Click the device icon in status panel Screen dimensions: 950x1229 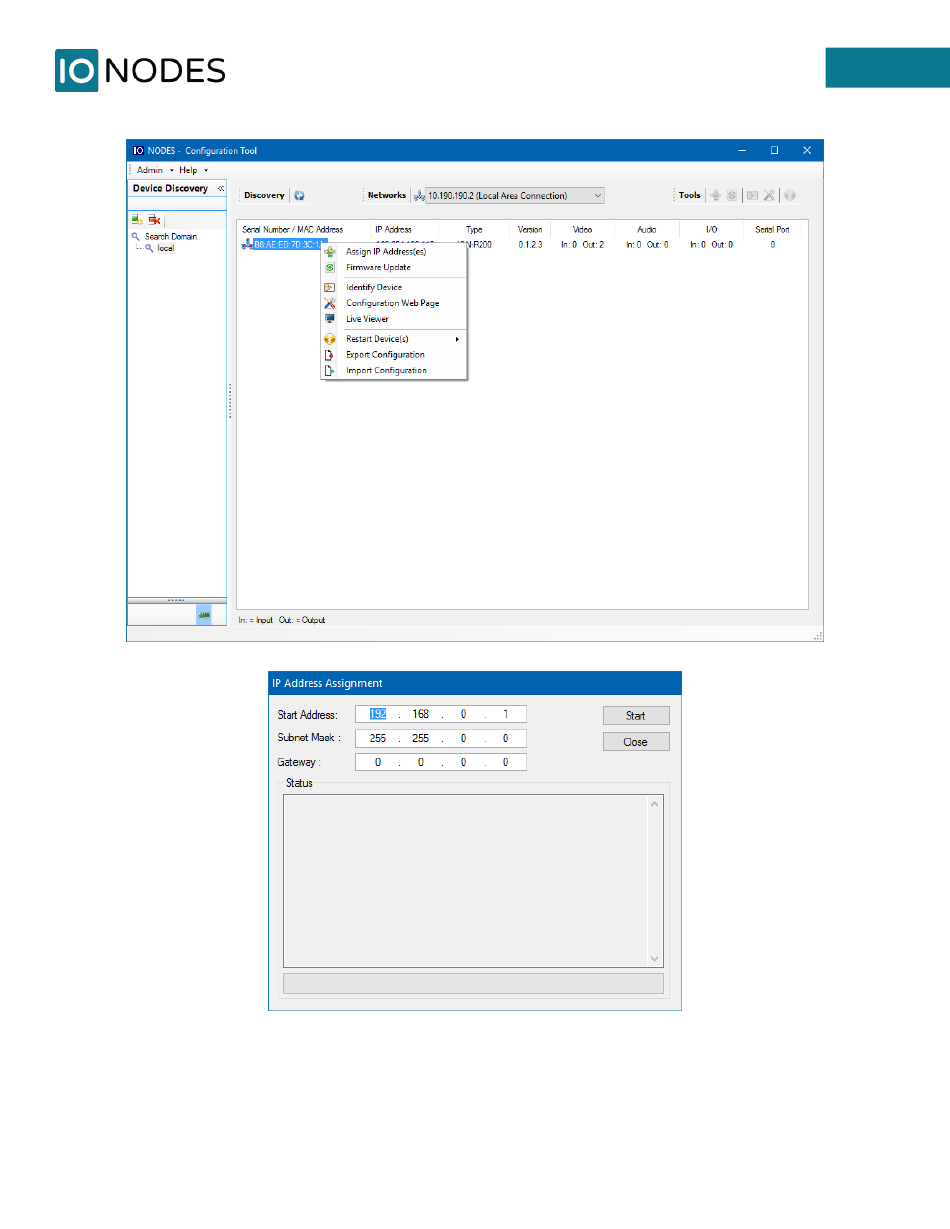(204, 615)
